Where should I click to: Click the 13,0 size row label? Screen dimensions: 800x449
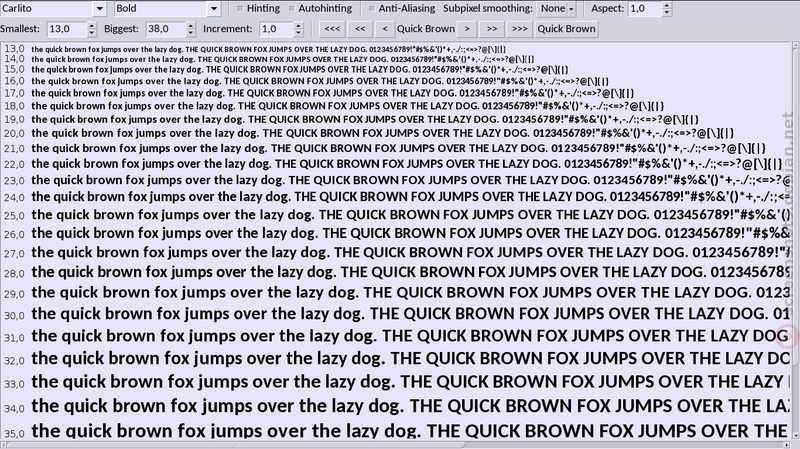tap(14, 49)
